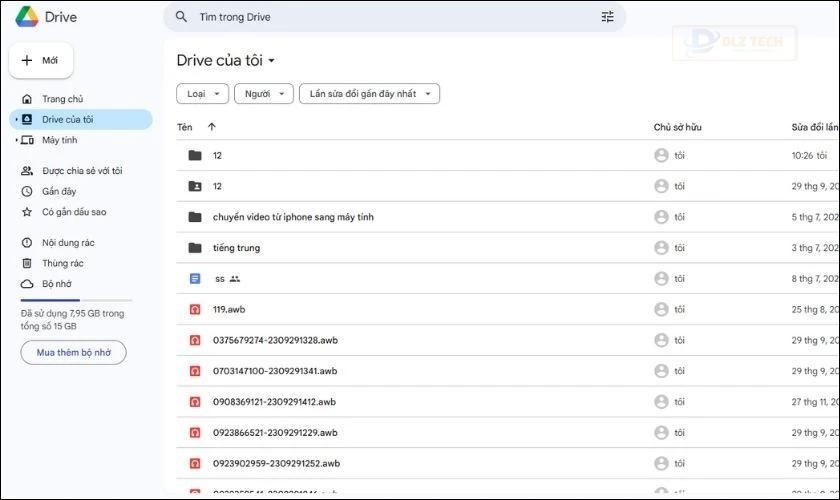Open 'Có gắn dấu sao' starred
840x500 pixels.
point(74,212)
